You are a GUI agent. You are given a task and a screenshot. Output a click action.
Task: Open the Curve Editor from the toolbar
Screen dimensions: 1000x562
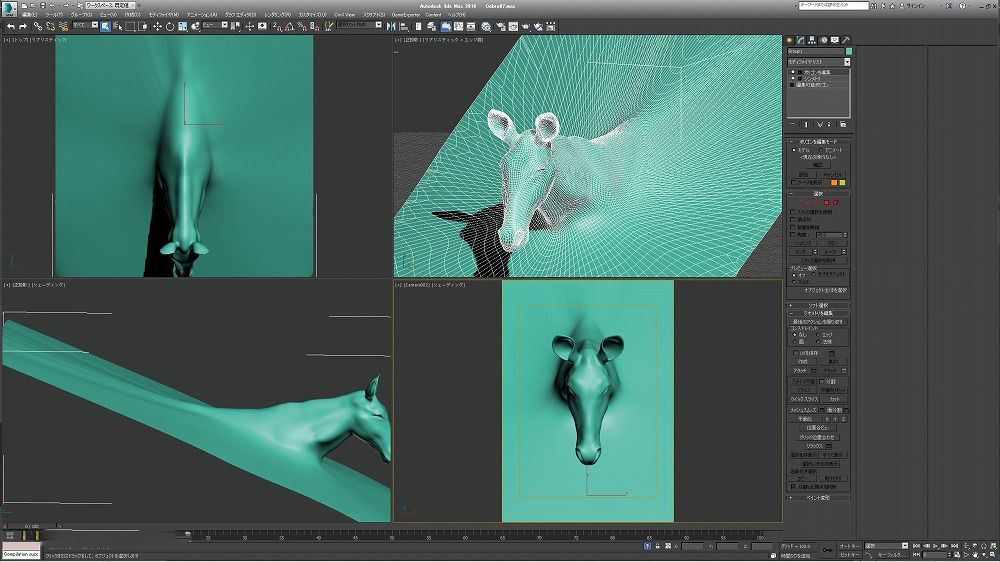(459, 26)
